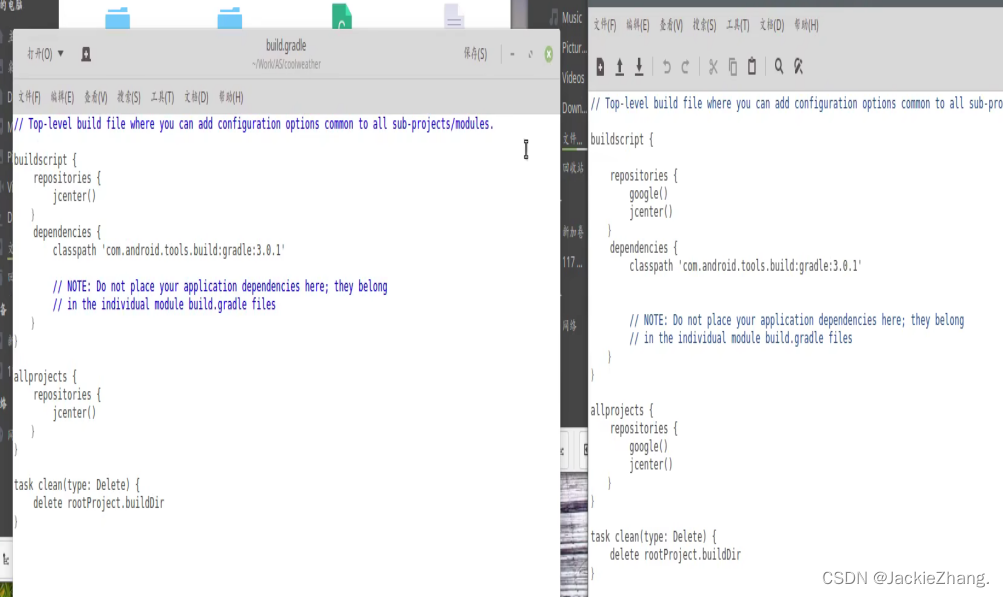Image resolution: width=1004 pixels, height=597 pixels.
Task: Click 'dependencies {' in the right editor
Action: click(644, 247)
